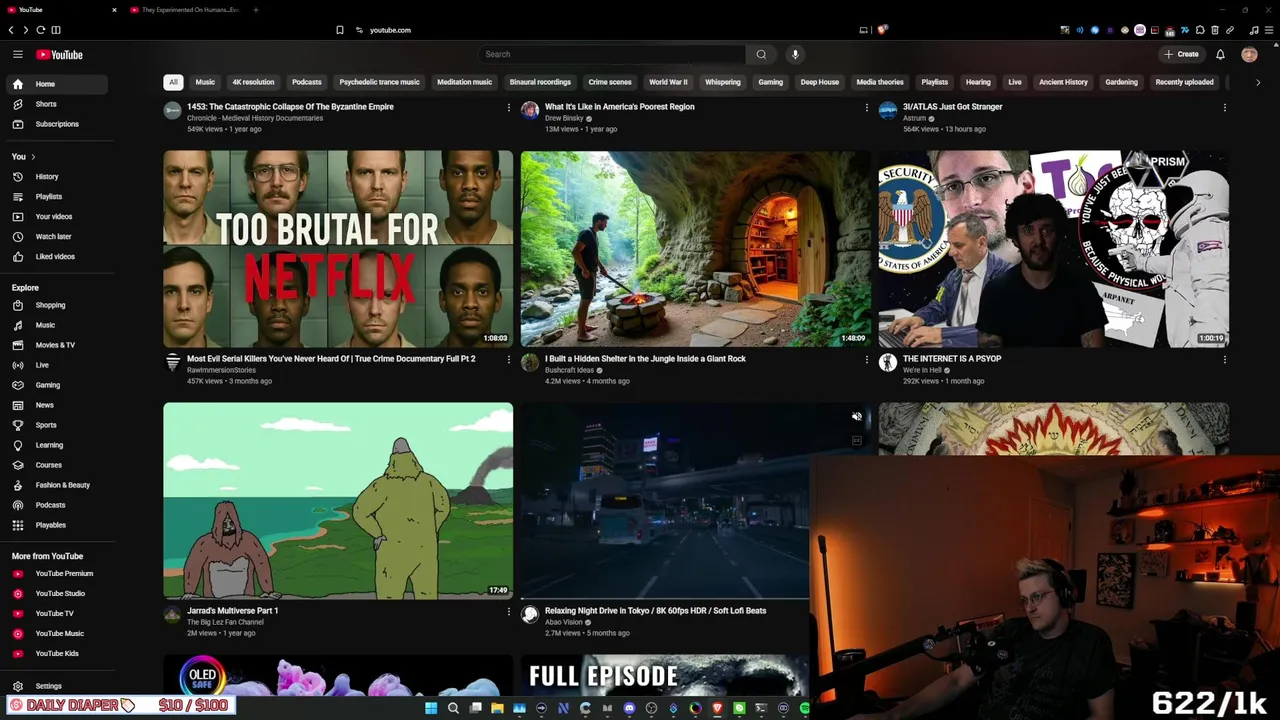Image resolution: width=1280 pixels, height=720 pixels.
Task: Play the Jarrad's Multiverse cartoon thumbnail
Action: coord(338,500)
